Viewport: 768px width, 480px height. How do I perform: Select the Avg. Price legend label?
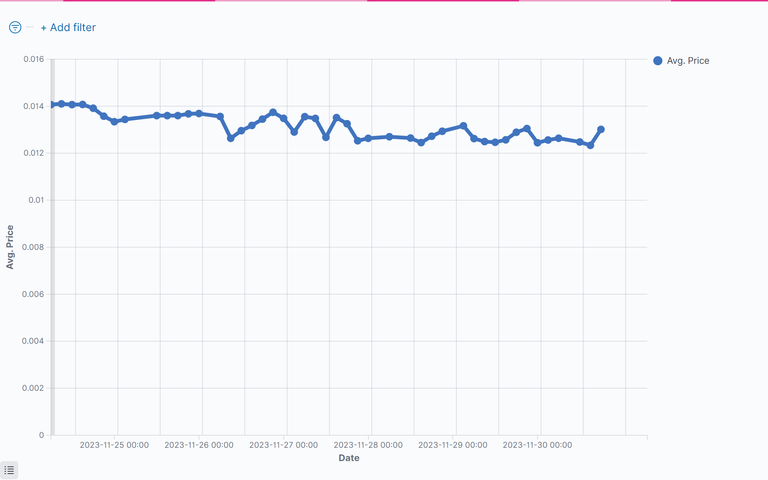pyautogui.click(x=688, y=61)
